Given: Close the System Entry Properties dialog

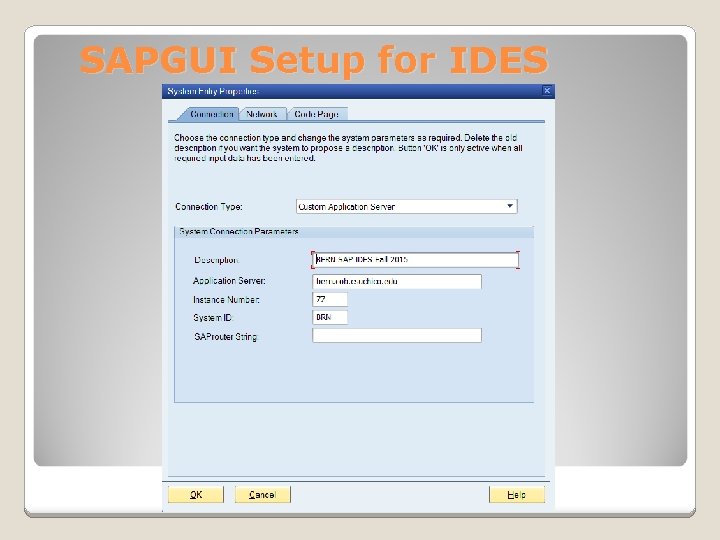Looking at the screenshot, I should [x=547, y=91].
